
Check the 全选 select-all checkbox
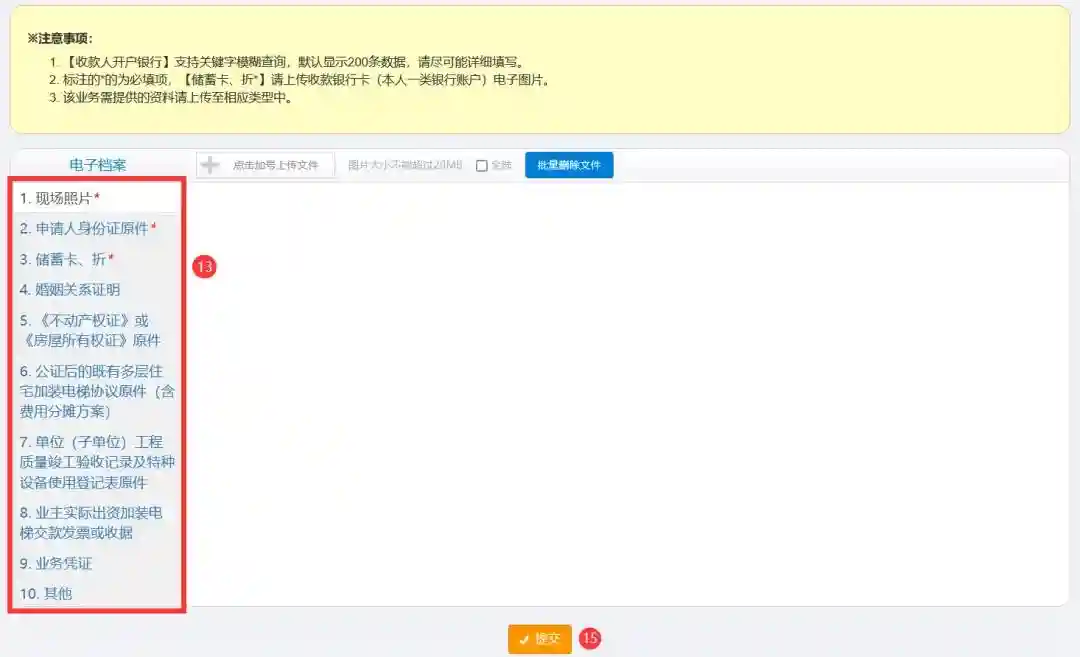click(482, 166)
